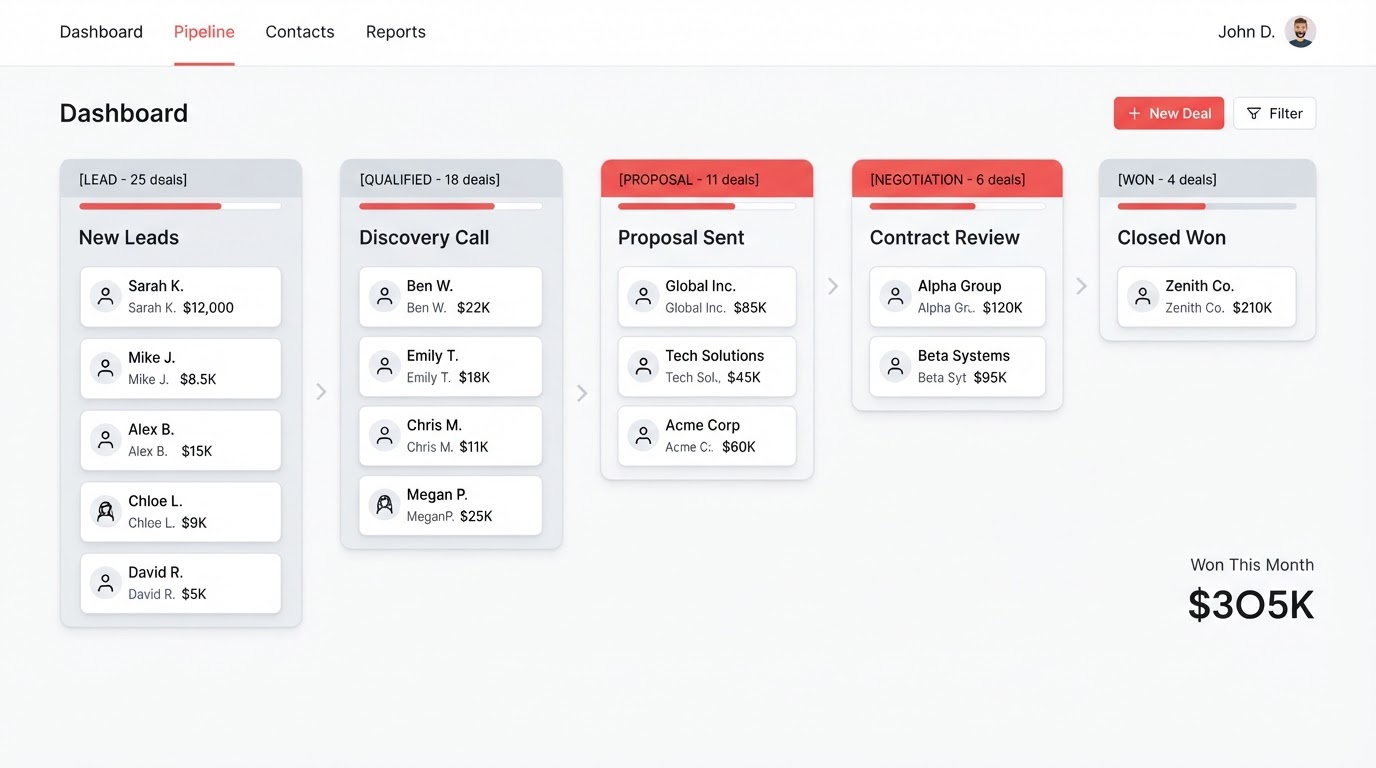Image resolution: width=1376 pixels, height=768 pixels.
Task: Open the Dashboard nav tab
Action: [x=101, y=32]
